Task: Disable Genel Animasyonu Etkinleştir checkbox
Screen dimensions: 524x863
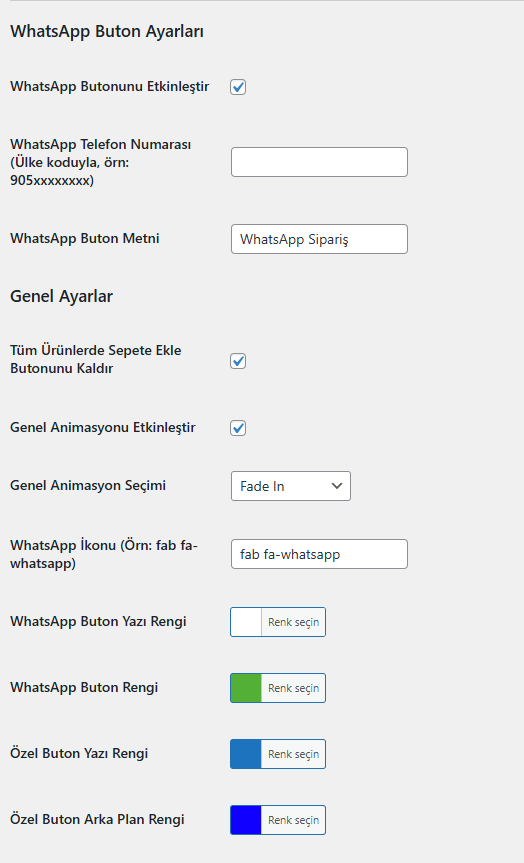Action: (238, 428)
